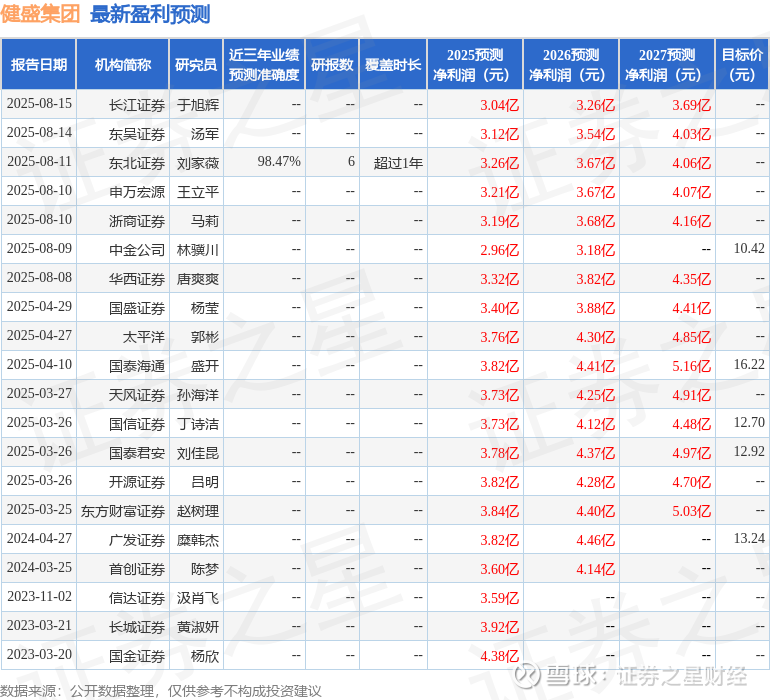Click the 研报数 column header

click(332, 64)
